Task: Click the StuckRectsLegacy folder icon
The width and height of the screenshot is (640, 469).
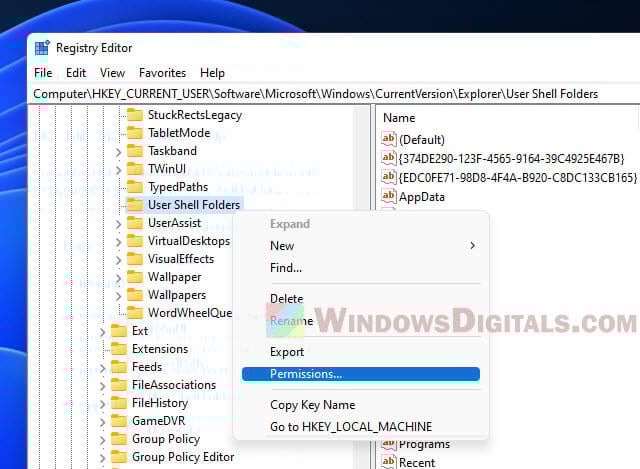Action: pyautogui.click(x=135, y=115)
